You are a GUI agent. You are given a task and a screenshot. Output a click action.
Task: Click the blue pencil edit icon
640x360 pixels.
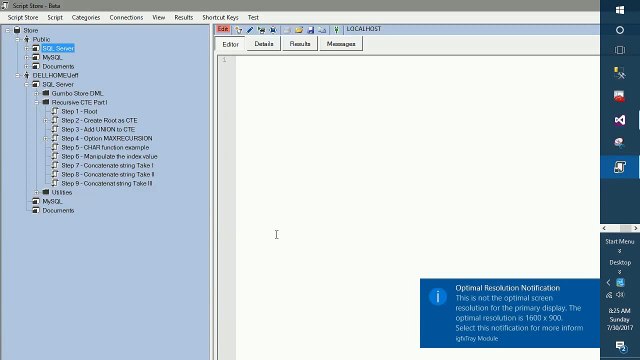(250, 30)
